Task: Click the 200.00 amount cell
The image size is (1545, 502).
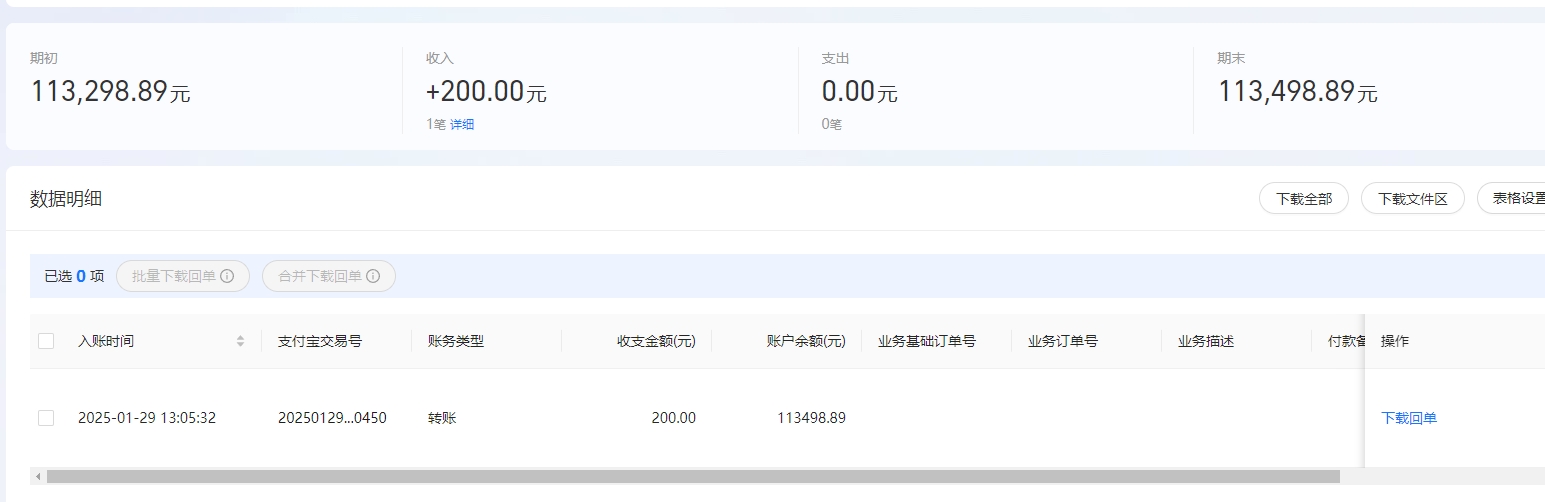Action: pyautogui.click(x=674, y=418)
